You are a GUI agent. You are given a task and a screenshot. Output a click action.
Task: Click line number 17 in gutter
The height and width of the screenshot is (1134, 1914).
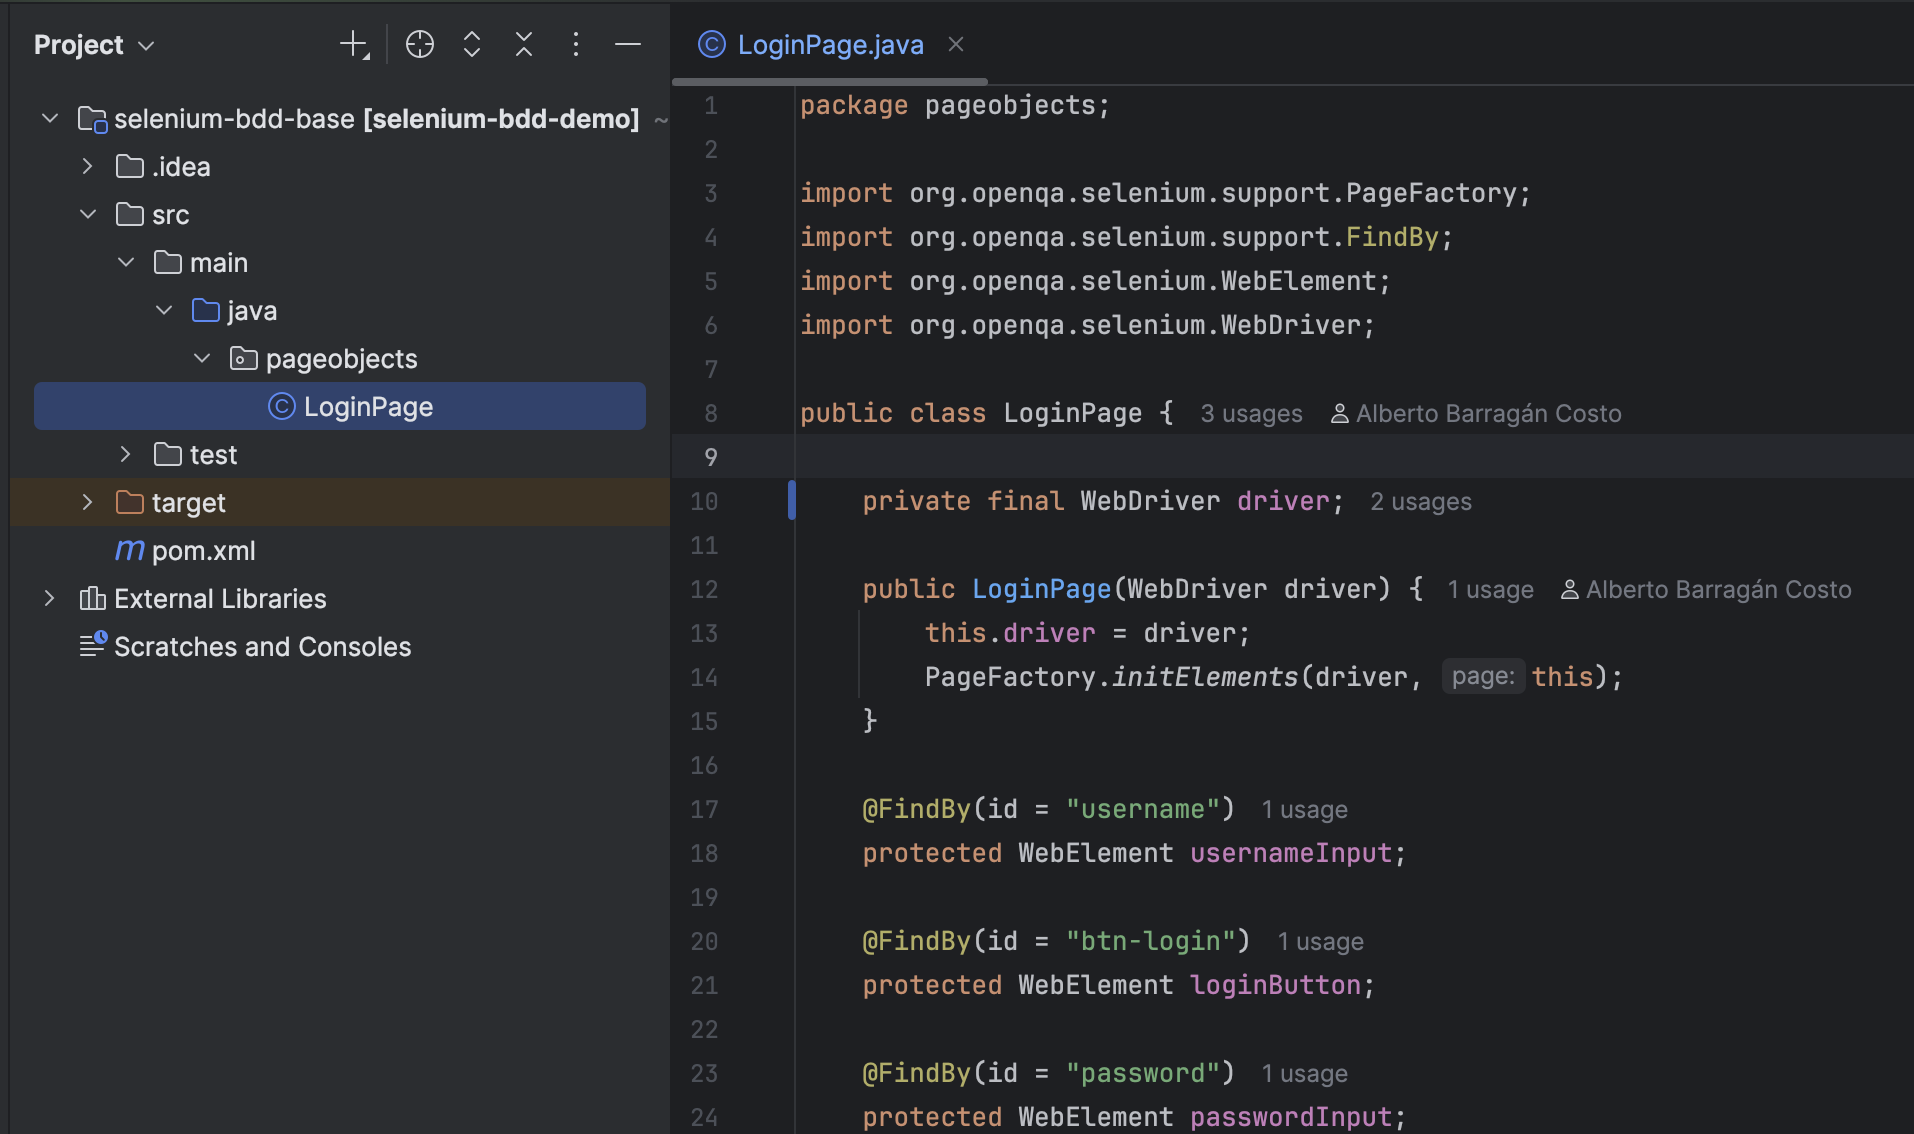point(704,809)
